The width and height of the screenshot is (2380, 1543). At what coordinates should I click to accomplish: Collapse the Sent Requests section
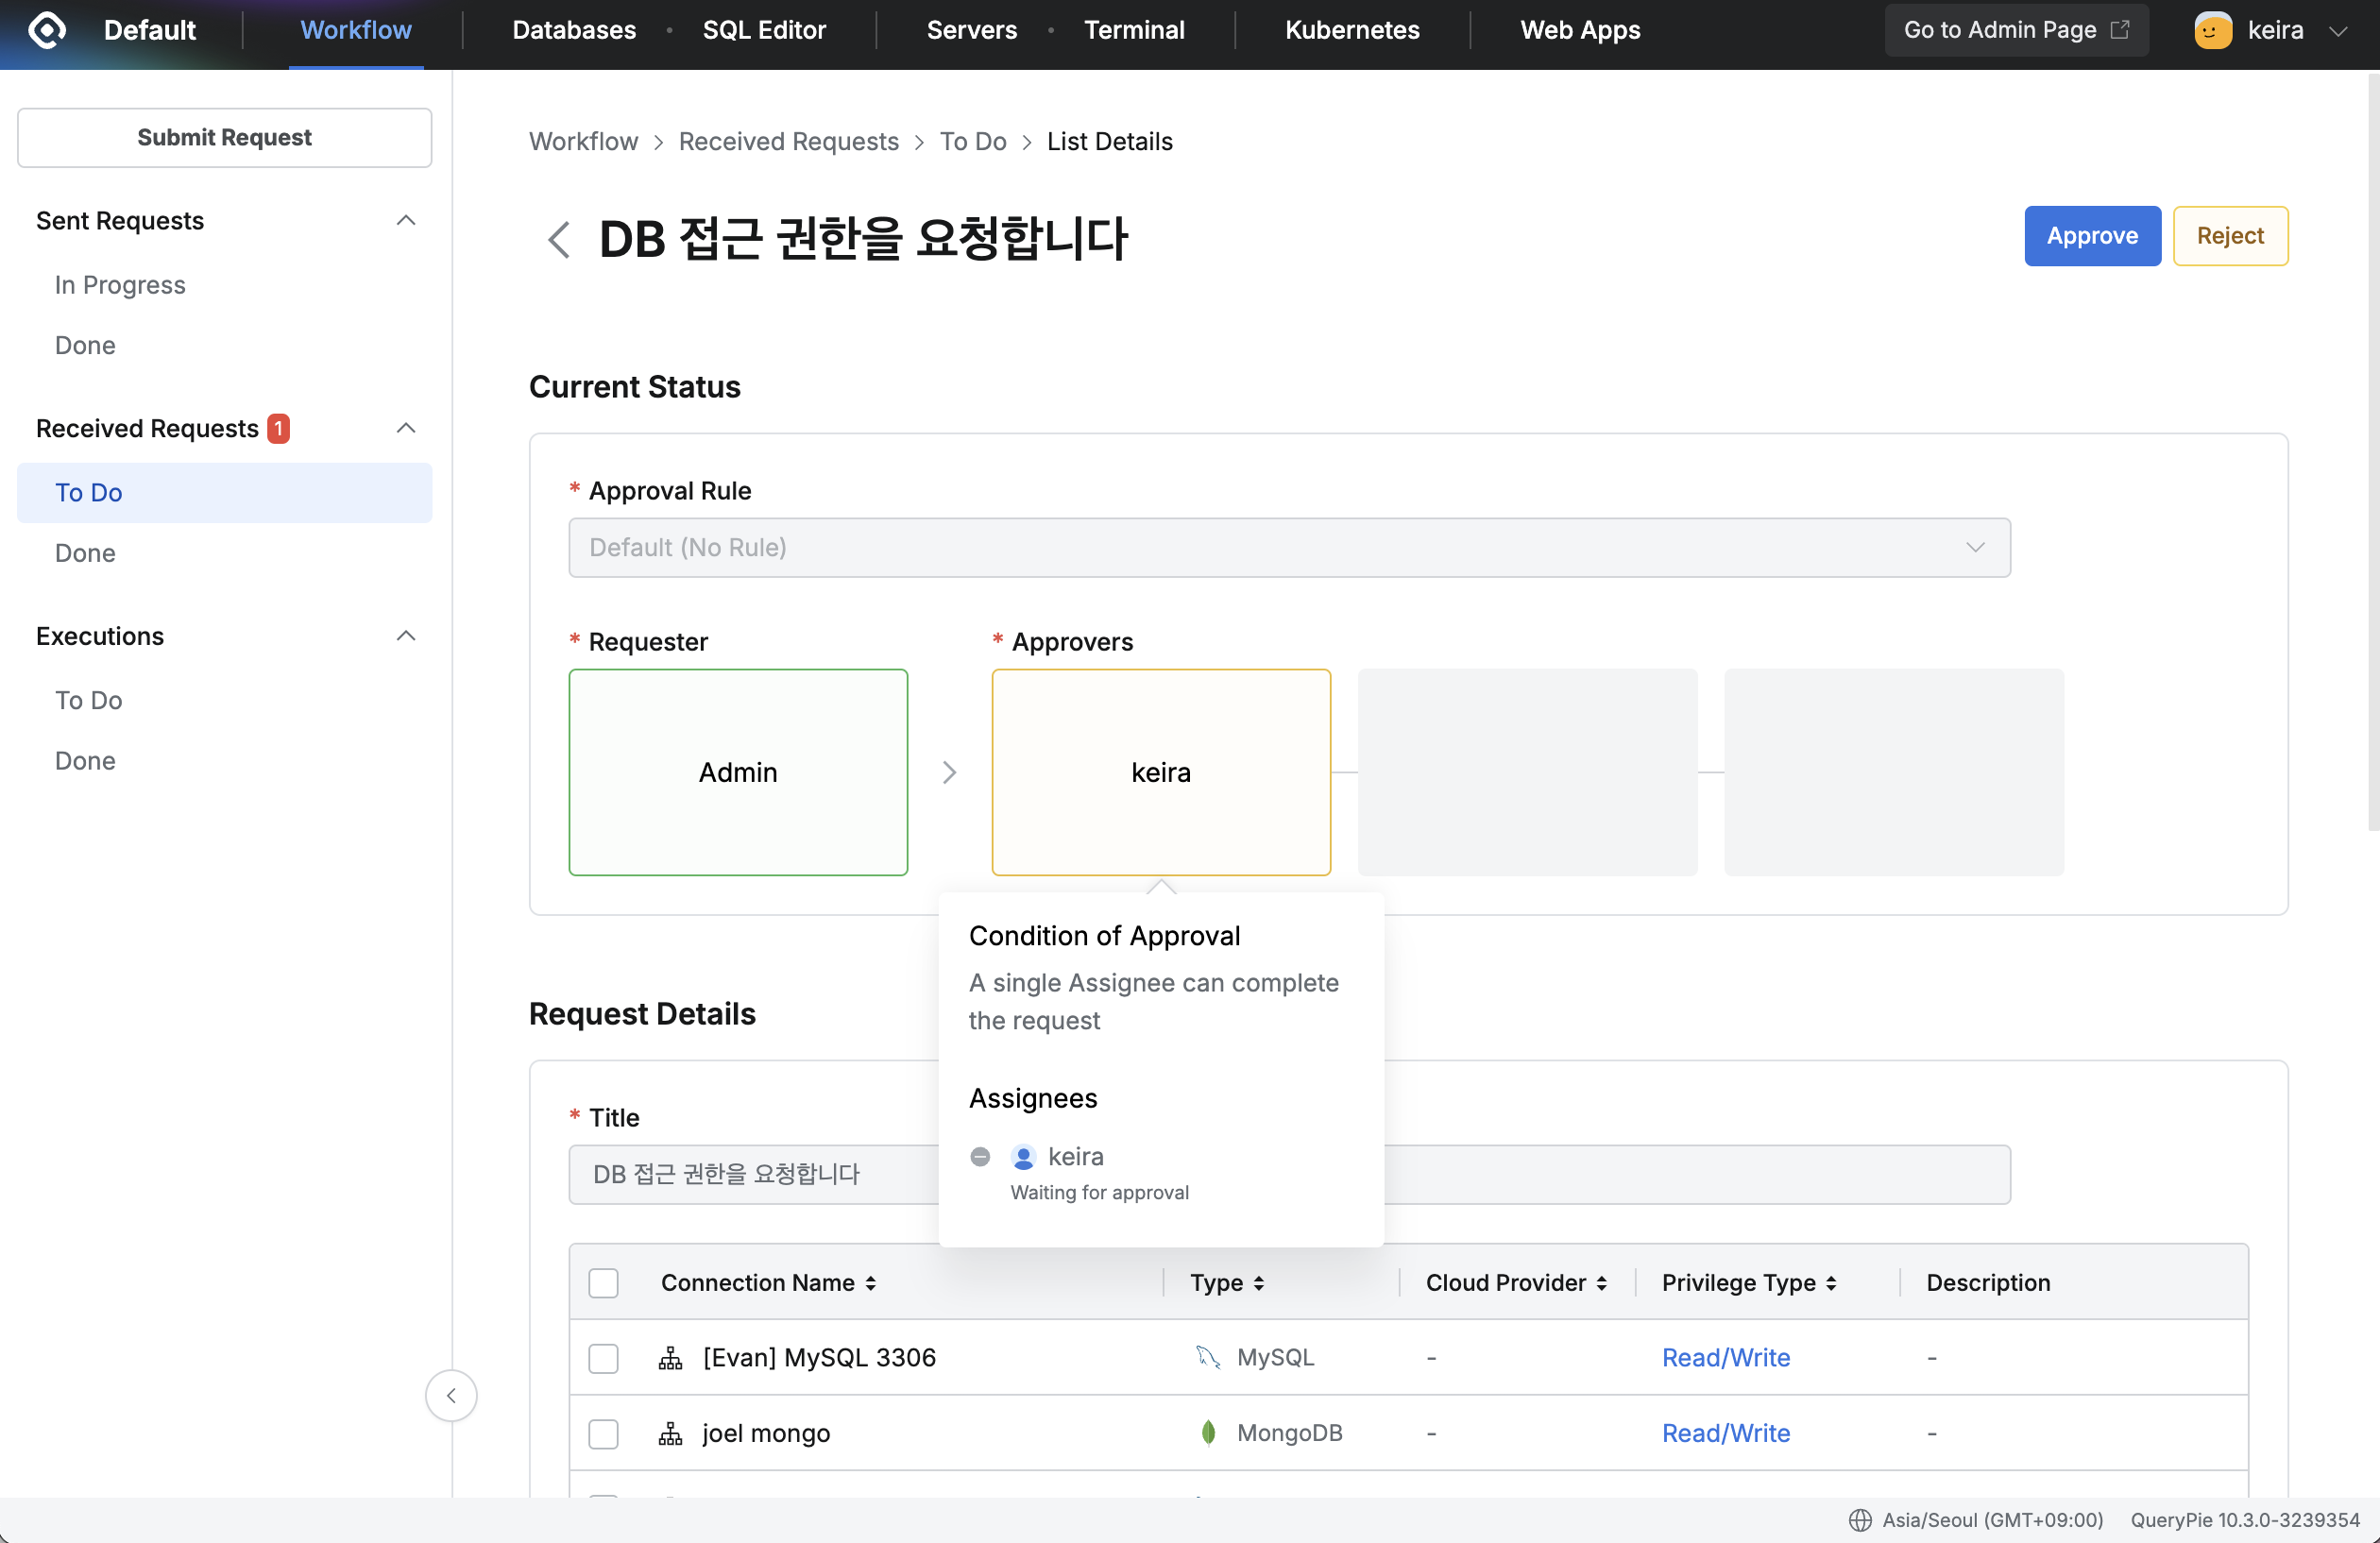[405, 220]
